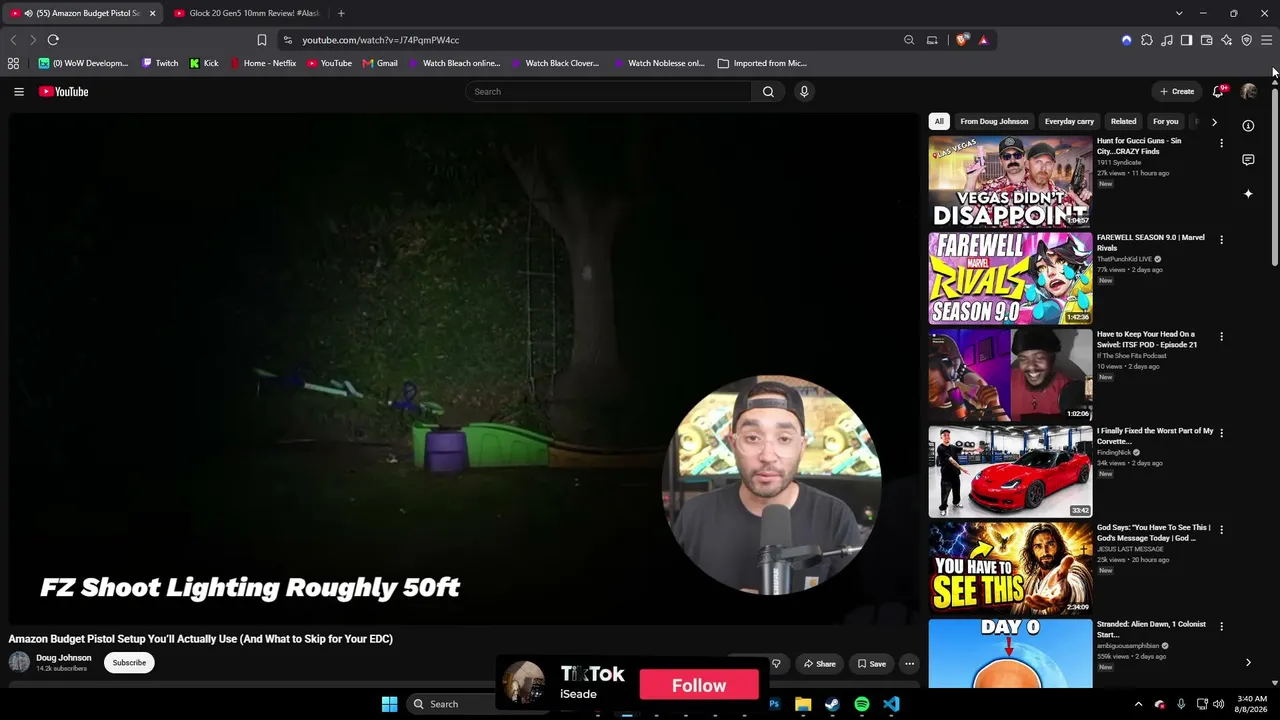The image size is (1280, 720).
Task: Open Brave Rewards triangle icon
Action: (x=983, y=40)
